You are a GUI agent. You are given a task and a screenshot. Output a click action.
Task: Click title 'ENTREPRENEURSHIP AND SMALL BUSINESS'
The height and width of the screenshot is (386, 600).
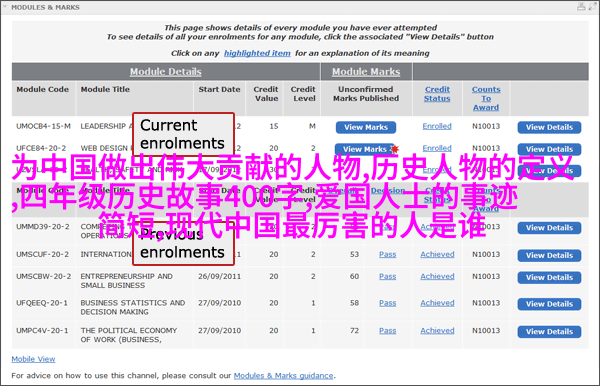point(126,281)
